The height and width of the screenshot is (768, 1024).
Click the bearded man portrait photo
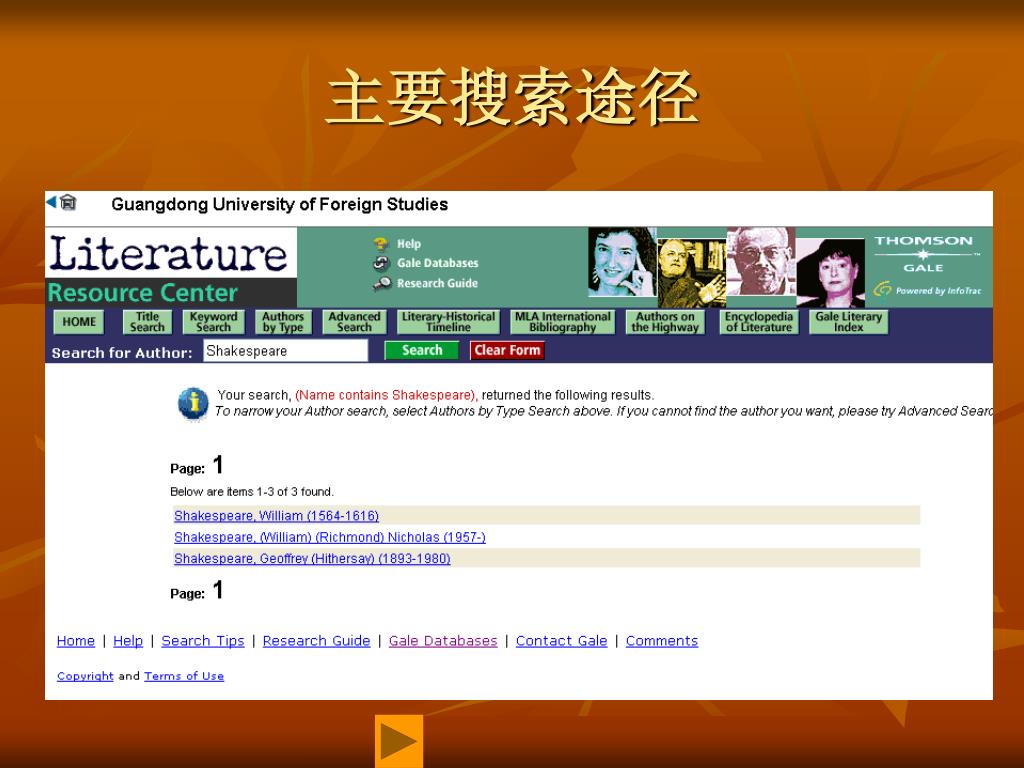click(691, 272)
